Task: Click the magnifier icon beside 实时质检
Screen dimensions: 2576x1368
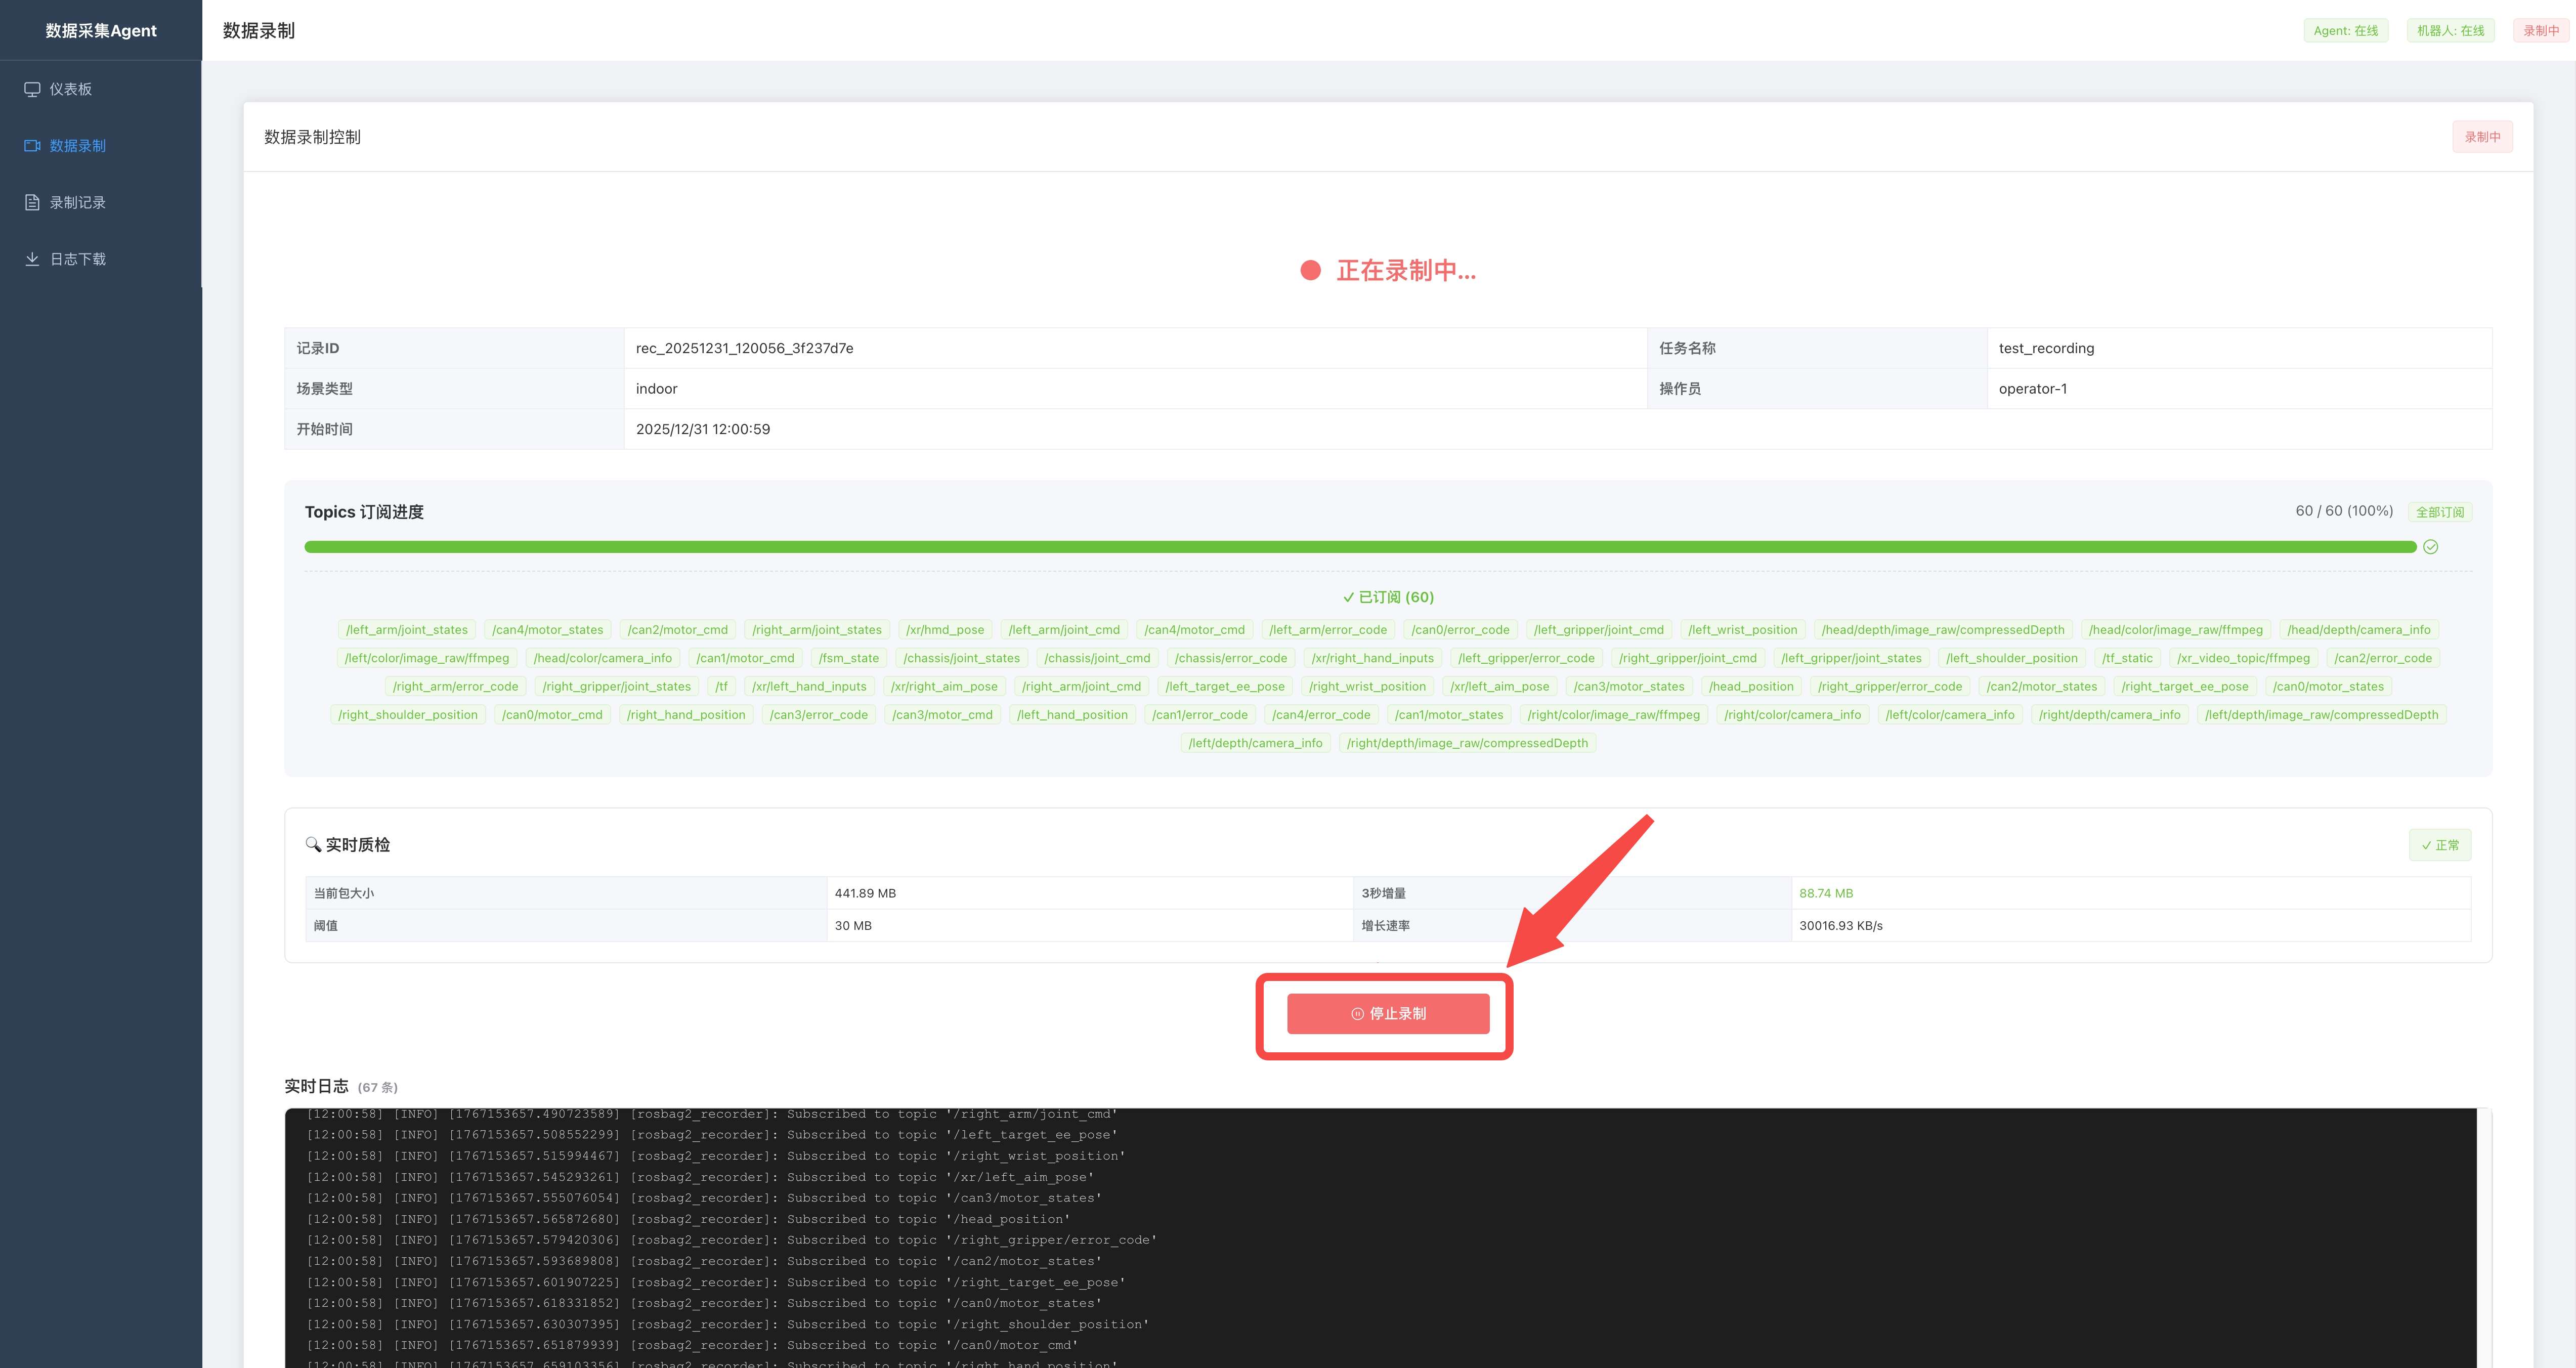Action: [313, 845]
